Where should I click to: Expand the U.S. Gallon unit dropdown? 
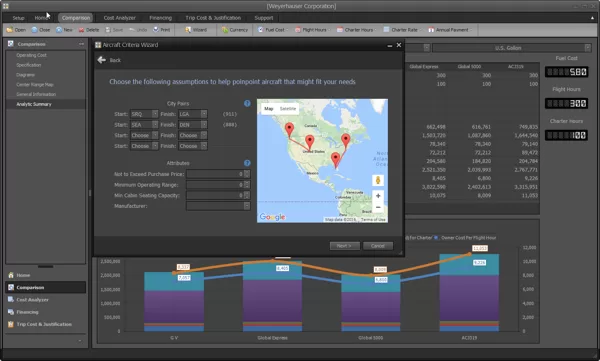587,48
